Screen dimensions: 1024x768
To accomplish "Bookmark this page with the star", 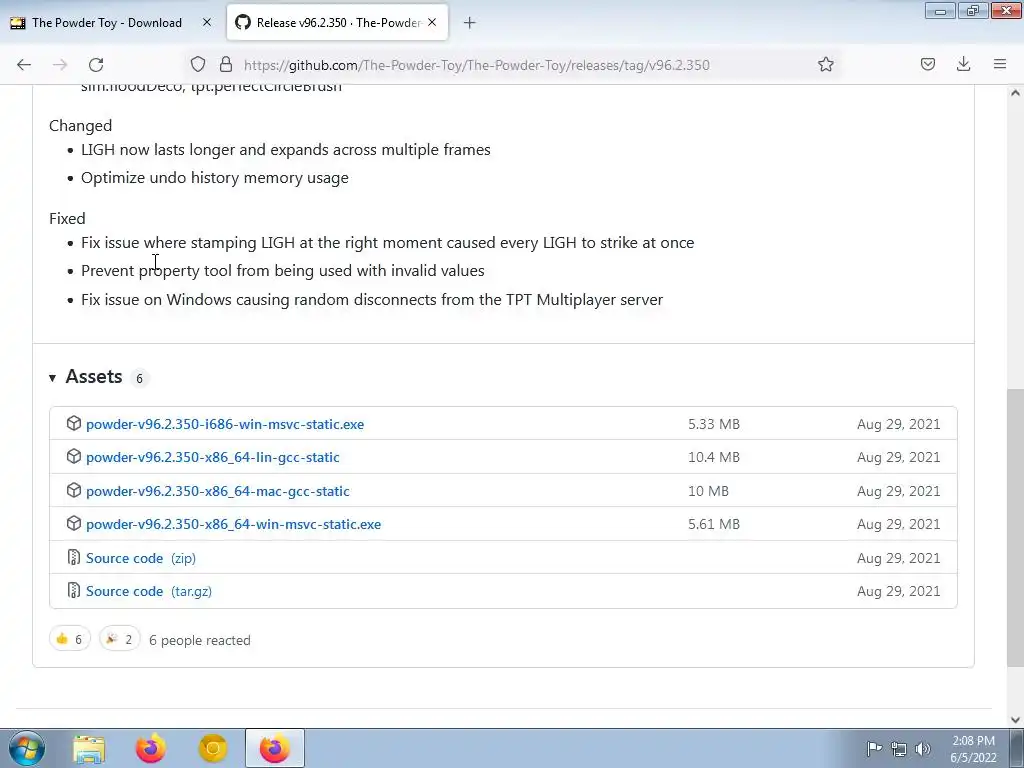I will (x=825, y=64).
